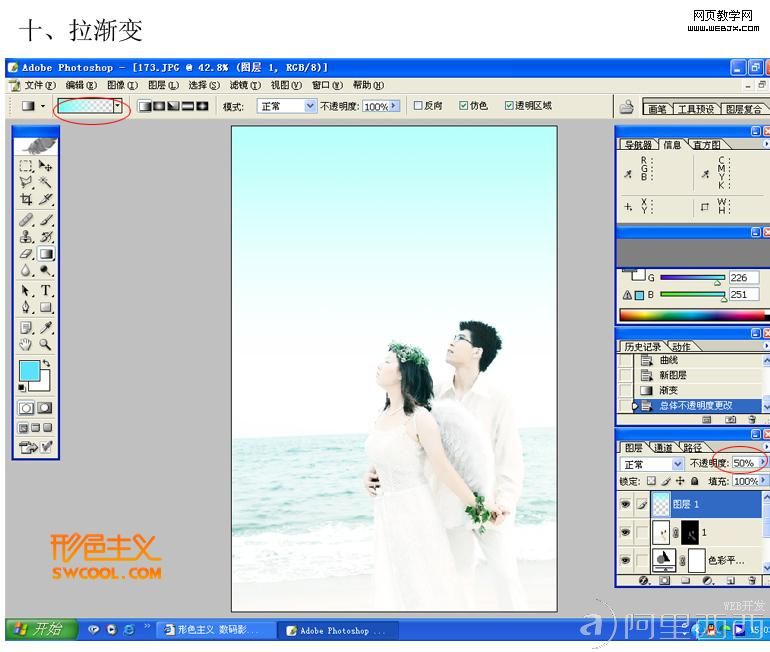Choose linear gradient style button

pos(145,106)
